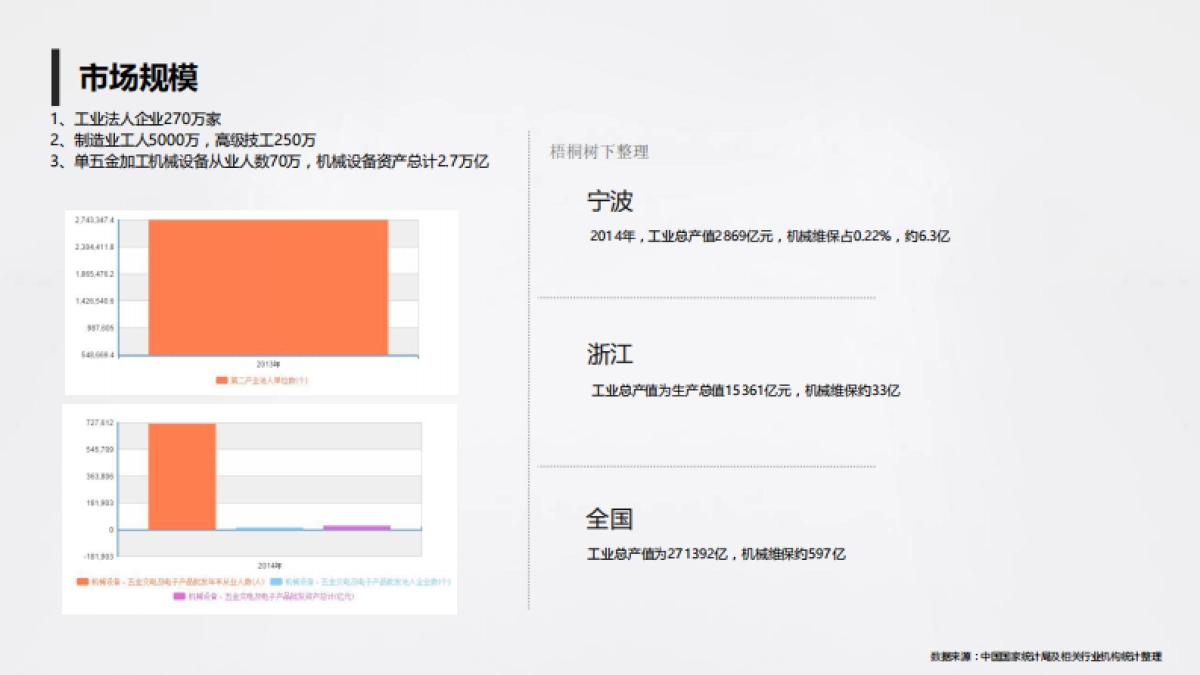
Task: Expand the 宁波 section heading
Action: click(x=612, y=200)
